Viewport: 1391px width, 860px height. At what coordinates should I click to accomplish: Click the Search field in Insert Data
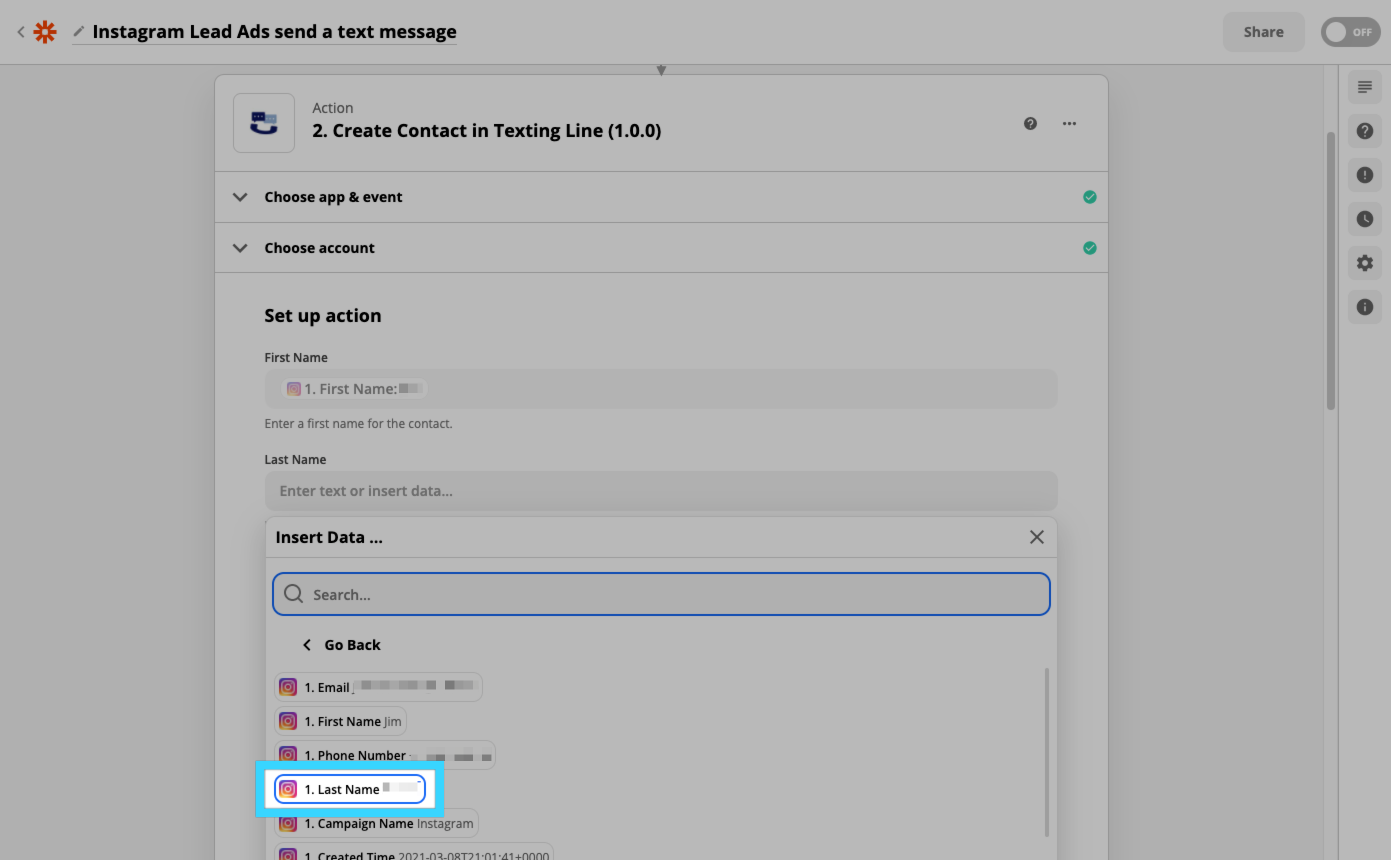click(661, 593)
